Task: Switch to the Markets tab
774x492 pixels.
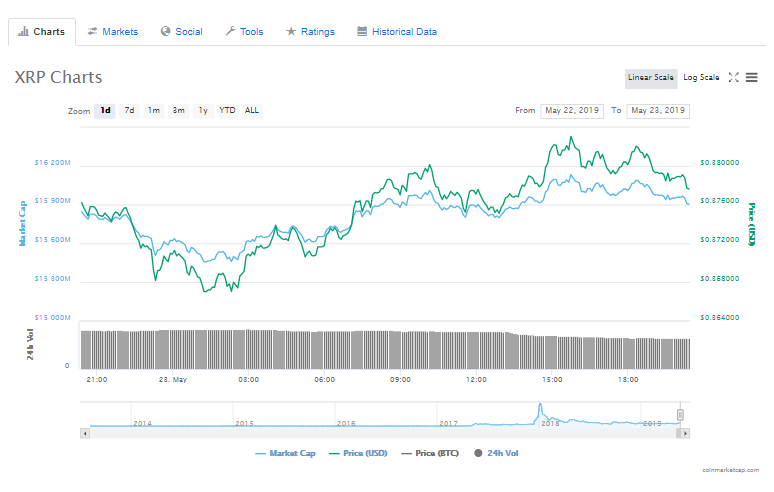Action: click(x=113, y=32)
